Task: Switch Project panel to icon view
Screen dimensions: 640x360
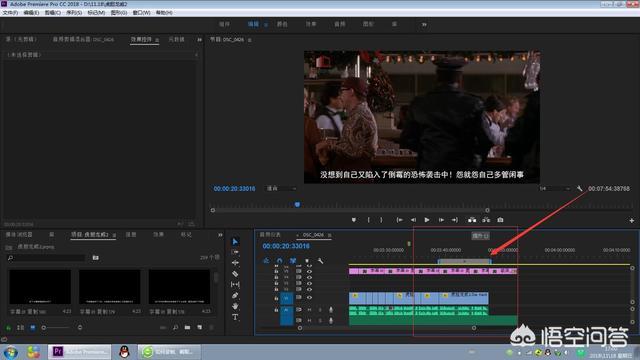Action: pos(33,328)
